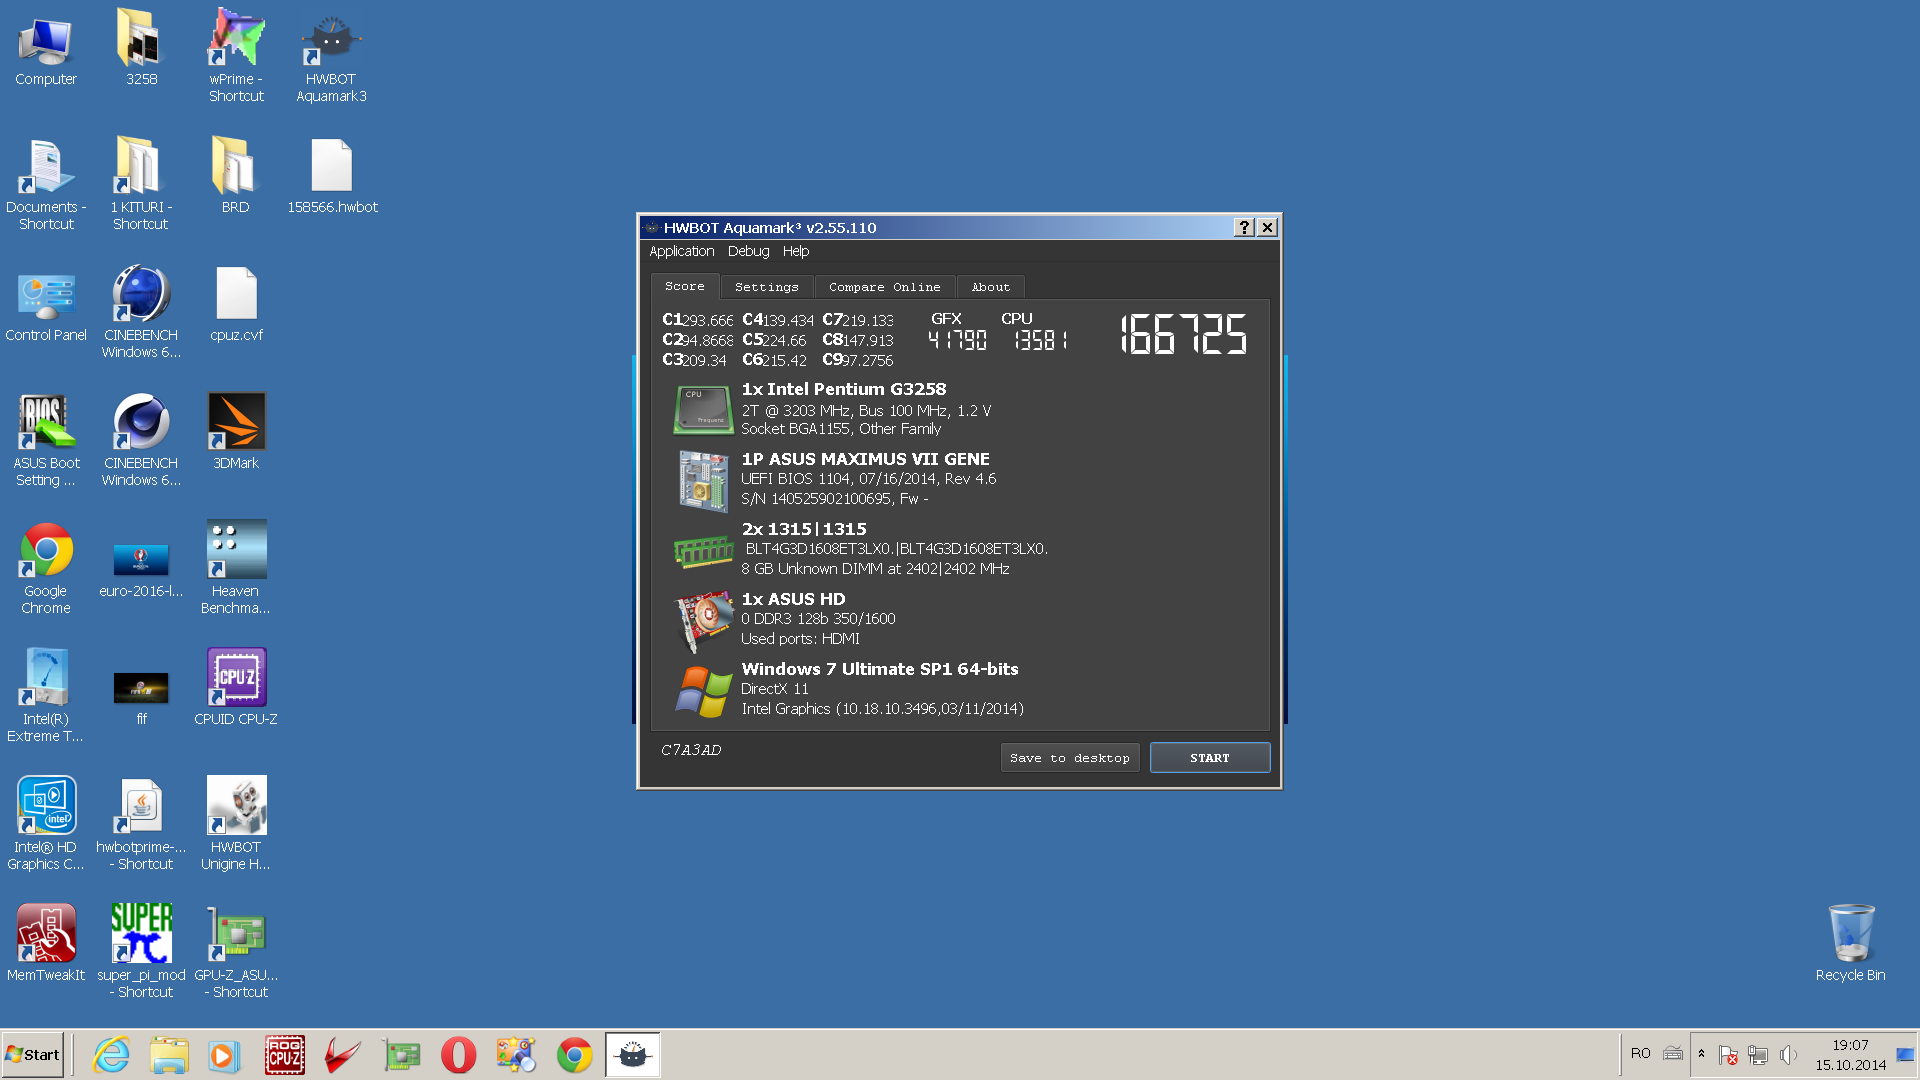Open ROG CPU-Z from taskbar
The height and width of the screenshot is (1080, 1920).
coord(285,1055)
